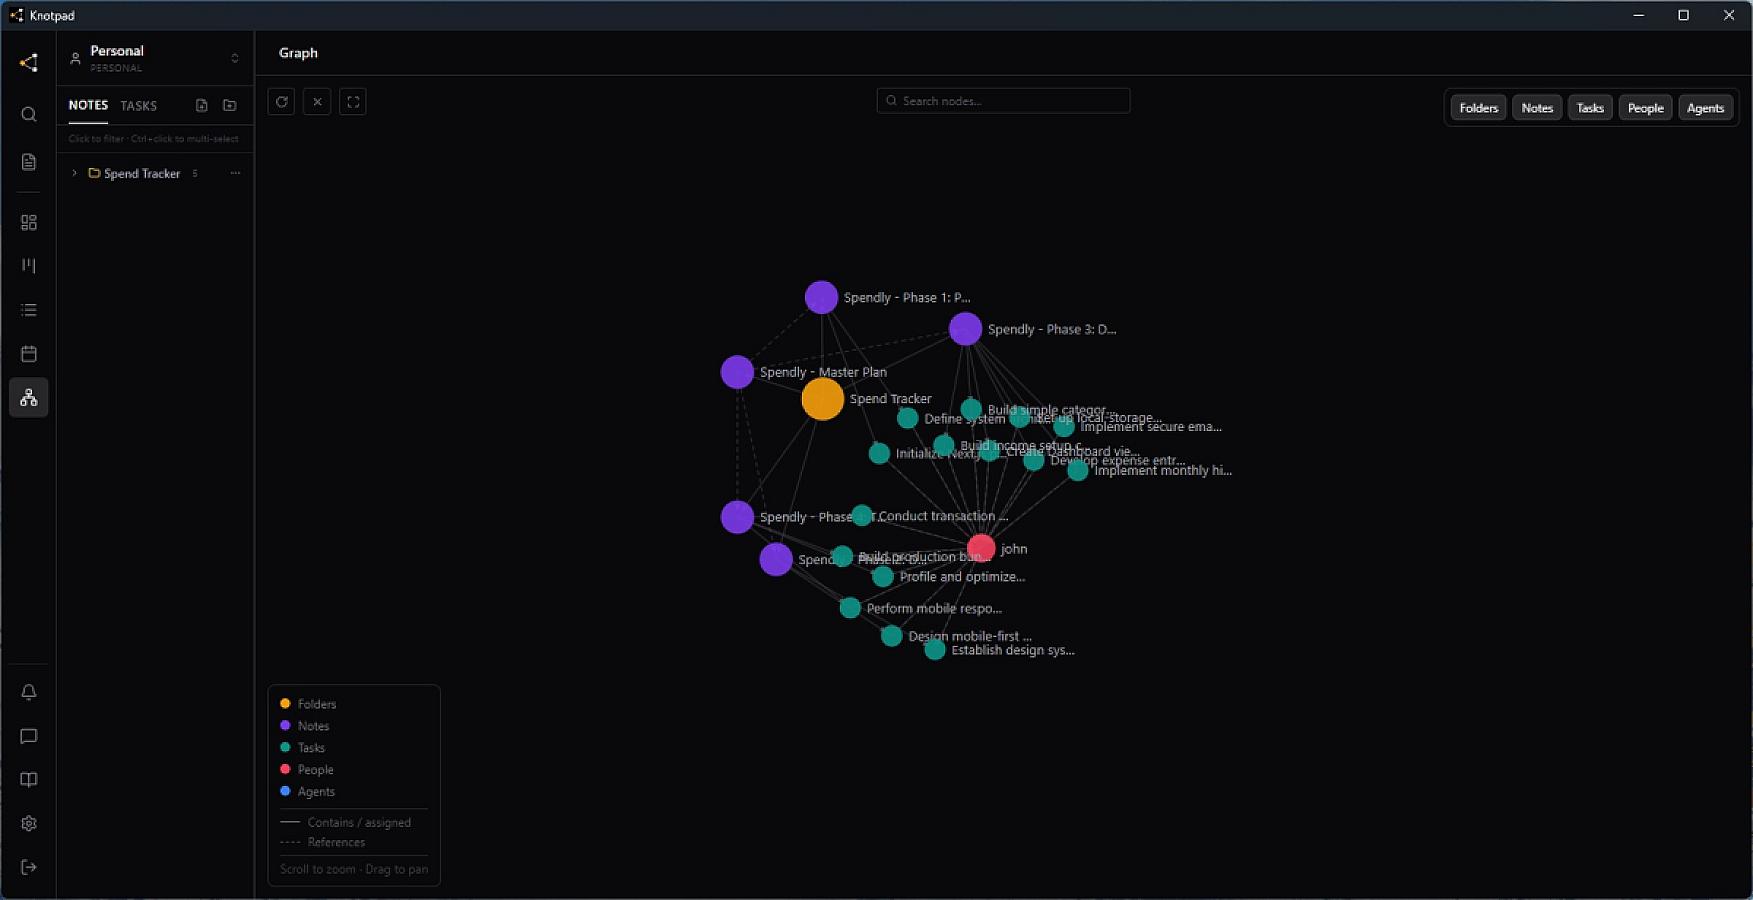Select the graph view icon in sidebar

(29, 398)
